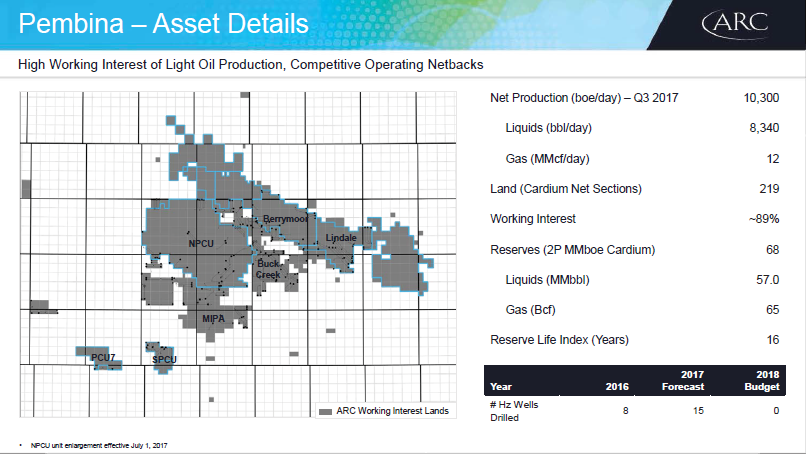Click the 'Net Production (boe/day) – Q3 2017' label
Image resolution: width=806 pixels, height=454 pixels.
(584, 98)
